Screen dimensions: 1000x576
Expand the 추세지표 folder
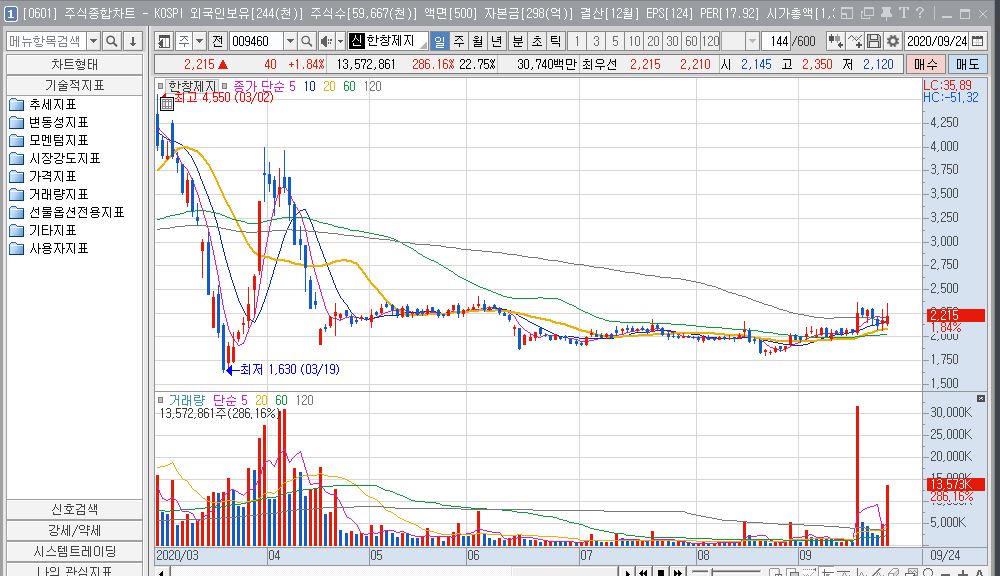(x=43, y=104)
